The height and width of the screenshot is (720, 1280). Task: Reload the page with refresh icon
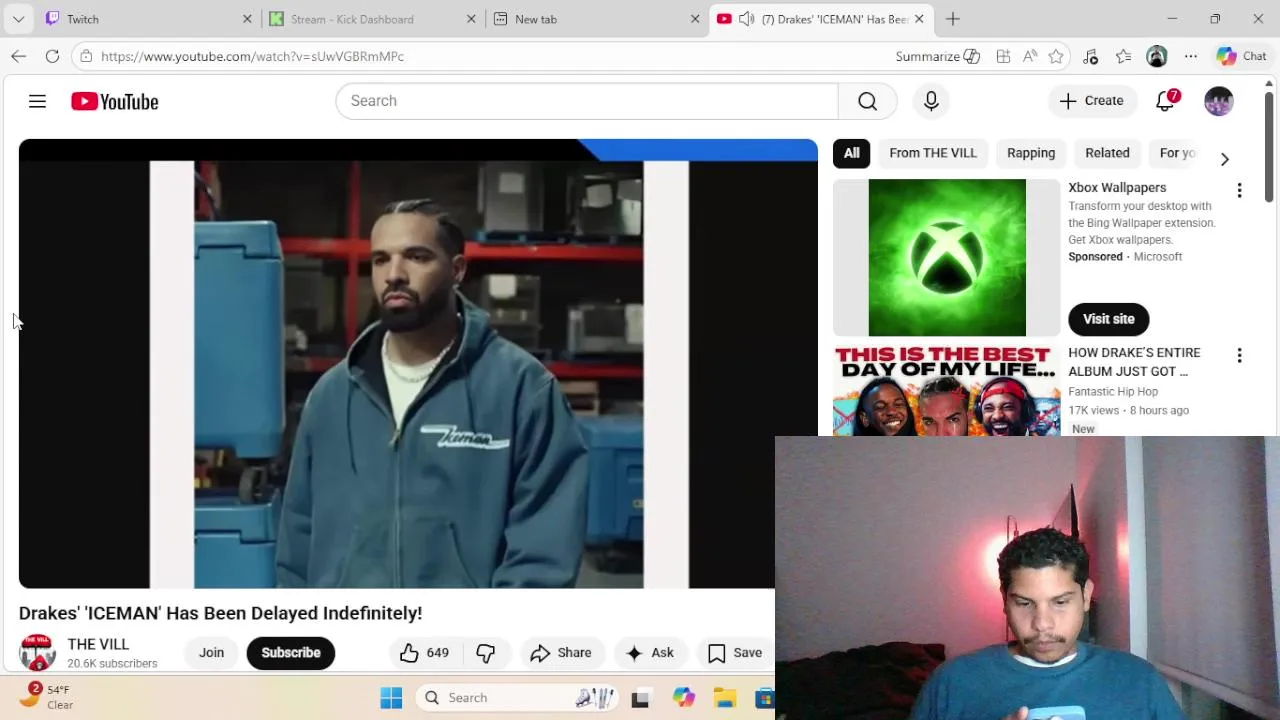click(52, 56)
